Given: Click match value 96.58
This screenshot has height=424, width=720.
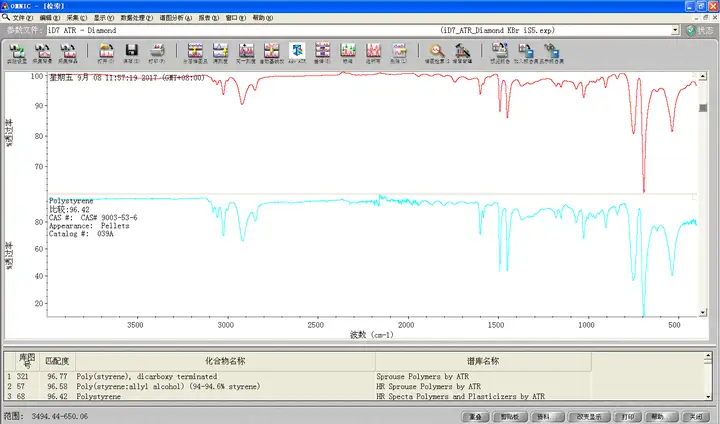Looking at the screenshot, I should [57, 386].
